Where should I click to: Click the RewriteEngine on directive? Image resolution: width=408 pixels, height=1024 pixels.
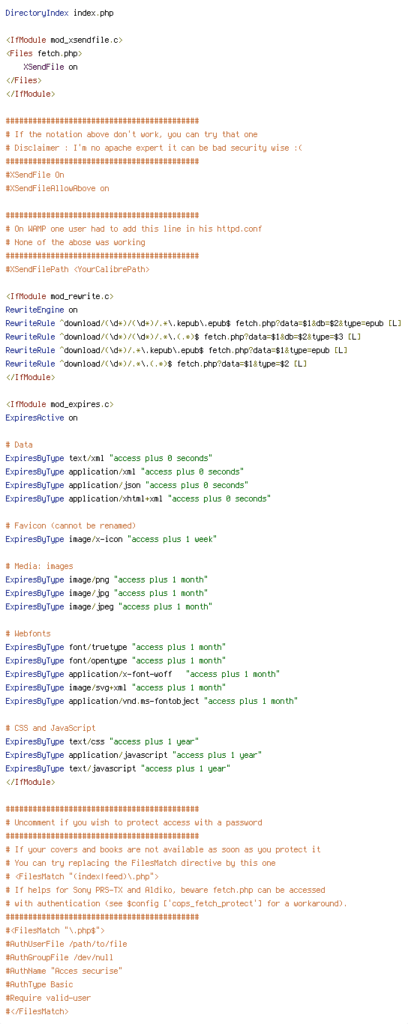click(x=41, y=310)
